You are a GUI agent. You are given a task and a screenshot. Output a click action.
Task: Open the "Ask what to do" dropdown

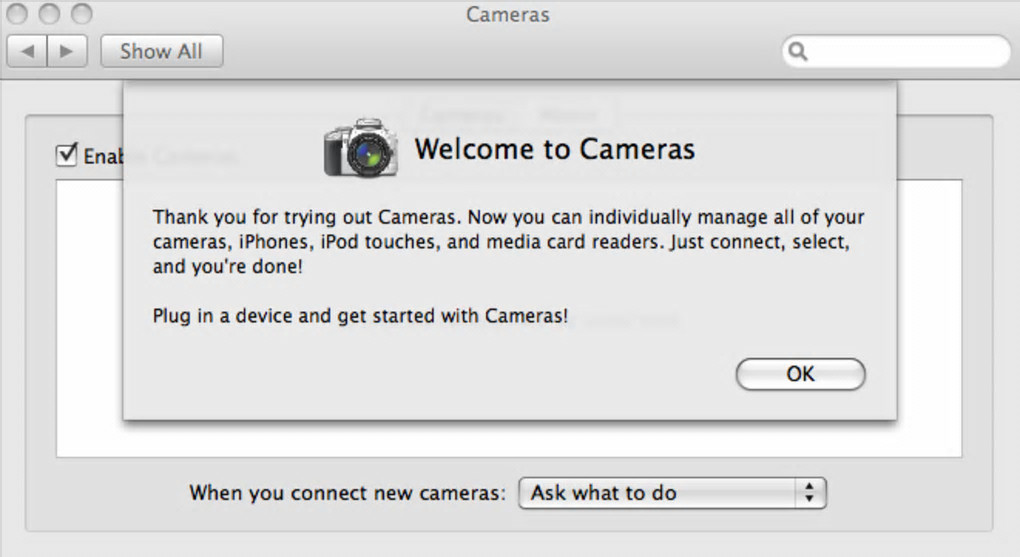click(x=671, y=493)
